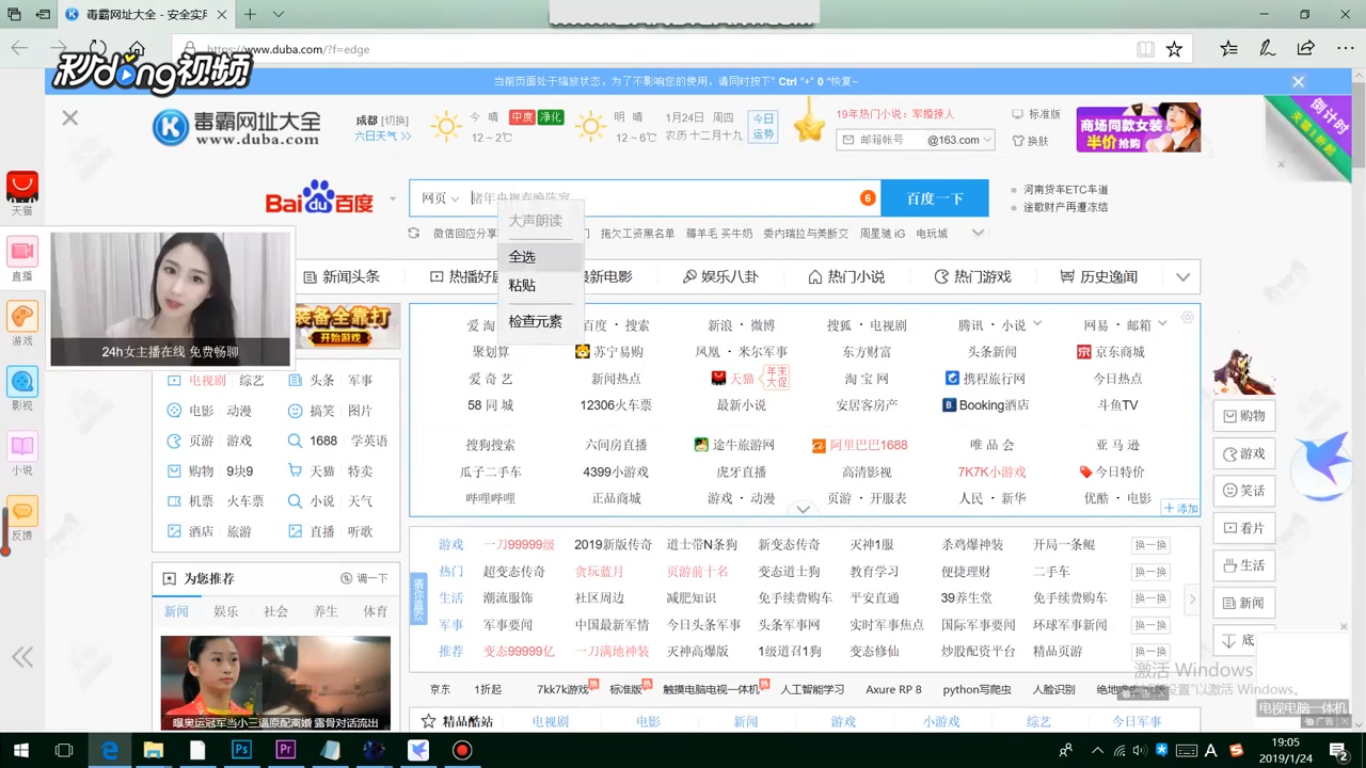Choose 检查元素 in the context menu

[x=541, y=322]
